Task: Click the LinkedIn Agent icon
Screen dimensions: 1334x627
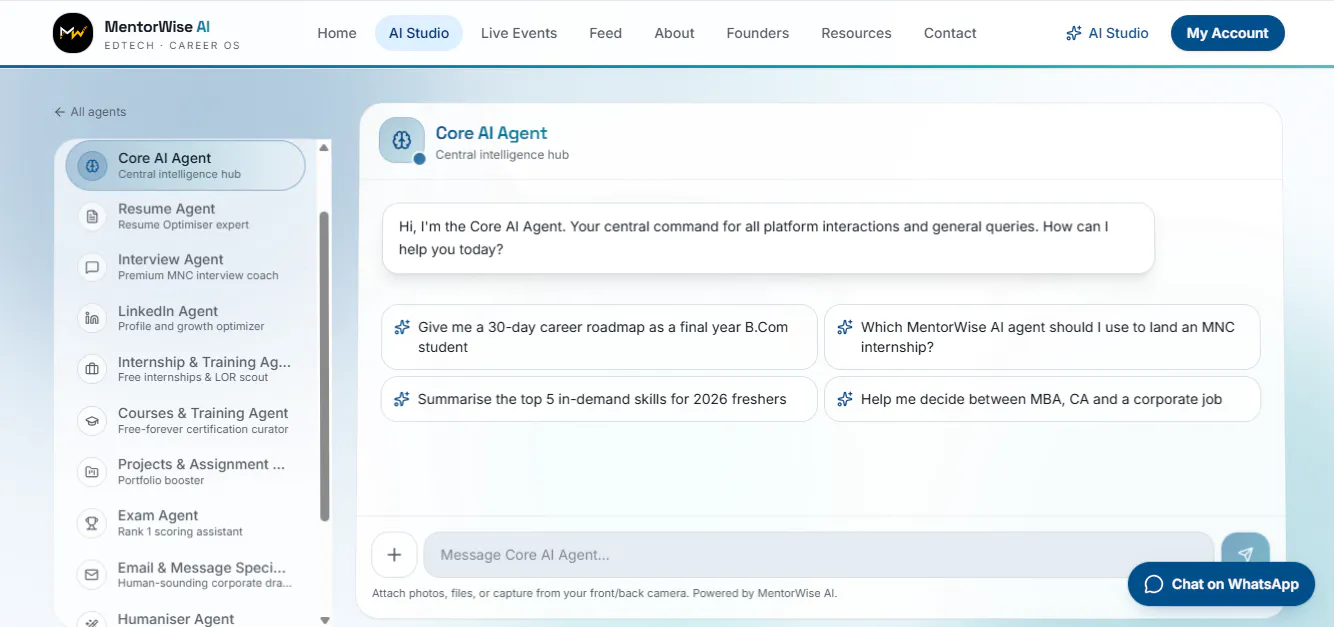Action: (92, 318)
